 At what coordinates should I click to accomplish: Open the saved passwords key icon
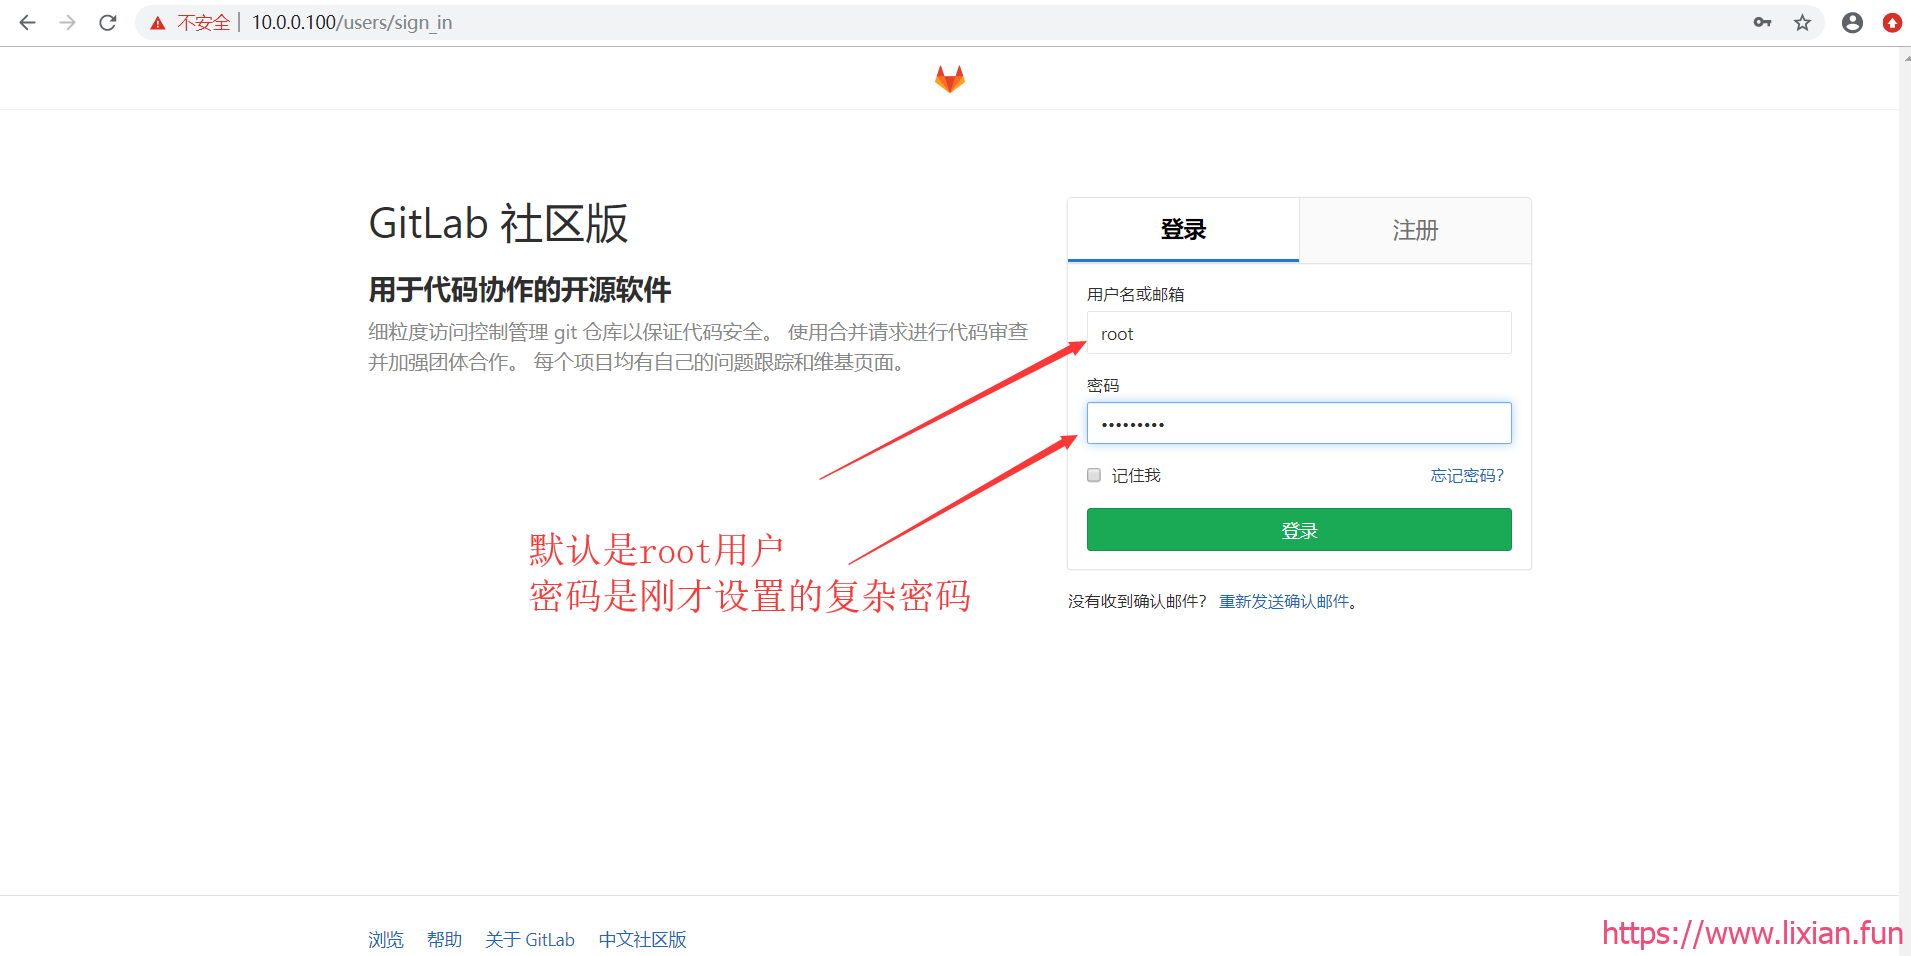click(1762, 22)
